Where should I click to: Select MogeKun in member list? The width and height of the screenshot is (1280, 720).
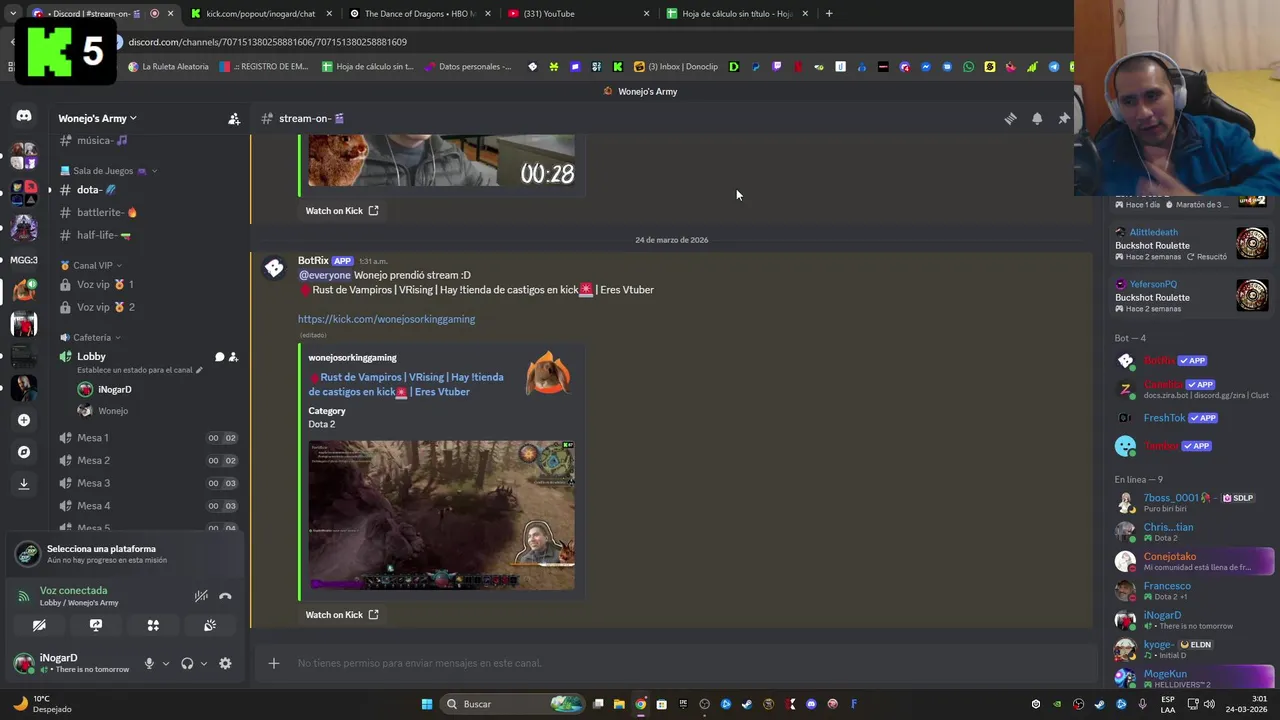pyautogui.click(x=1194, y=679)
